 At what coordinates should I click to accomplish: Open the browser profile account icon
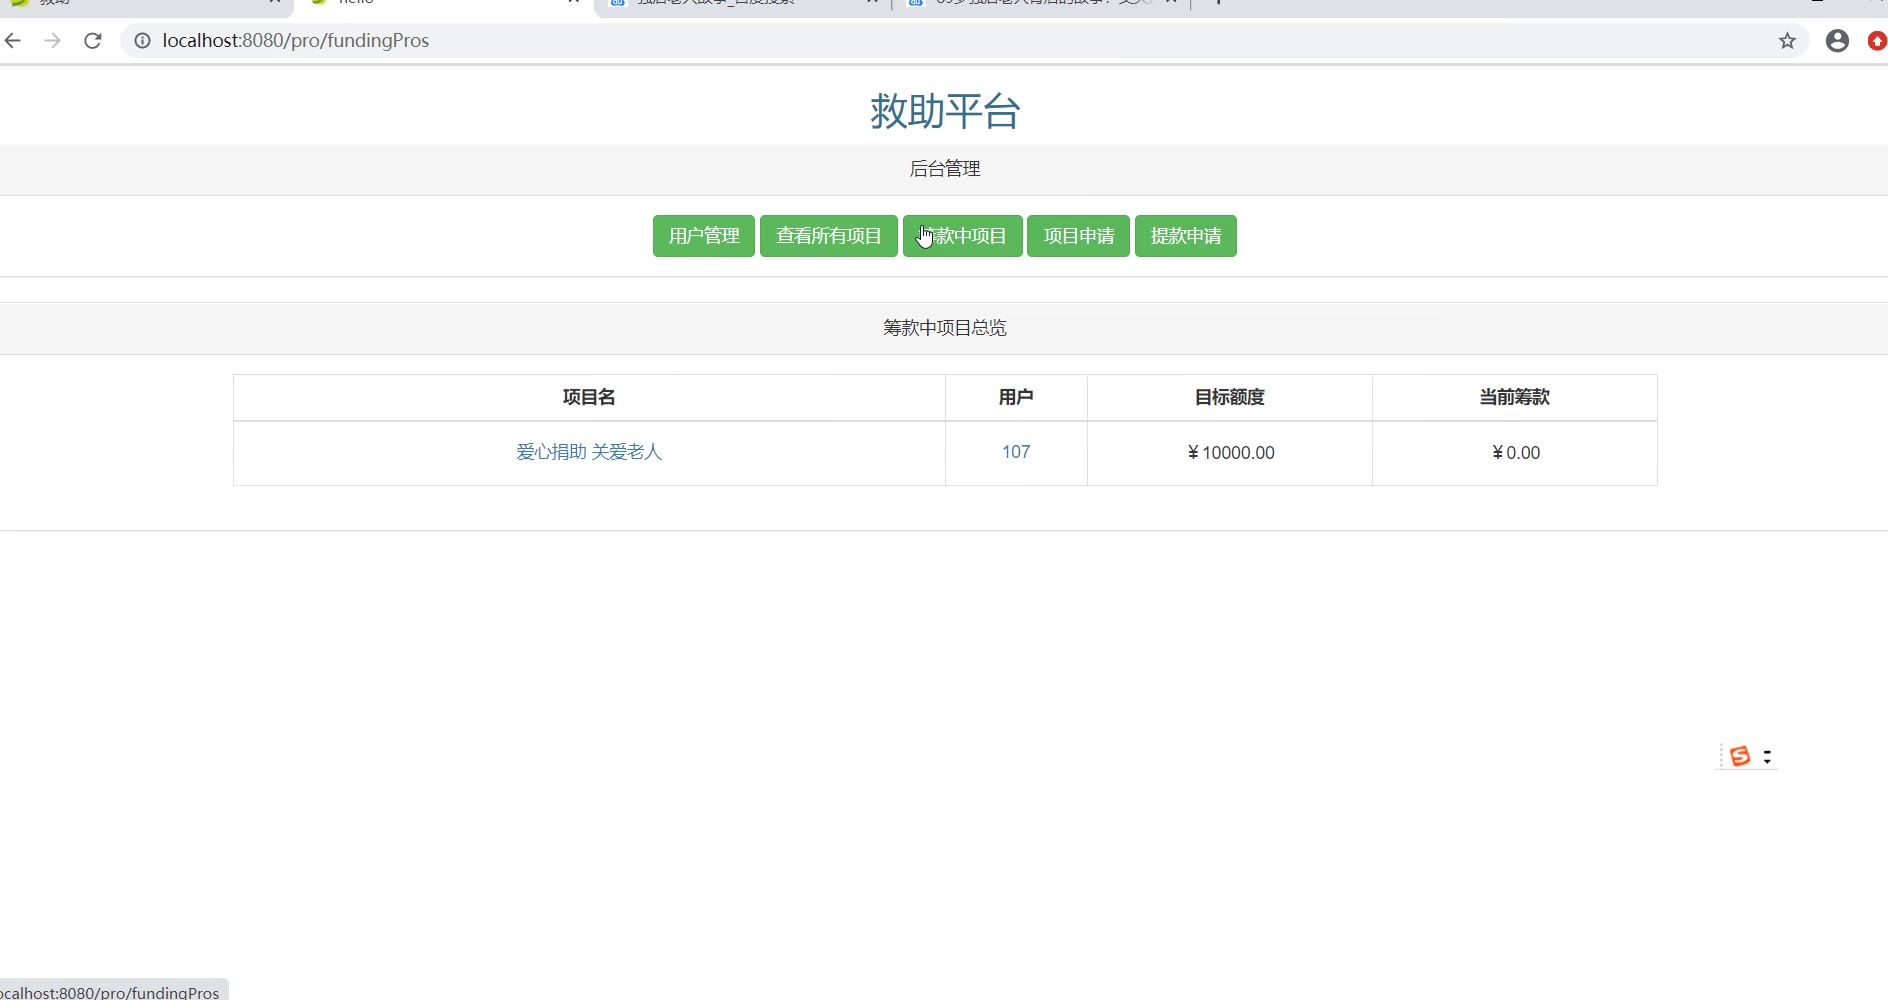1837,41
